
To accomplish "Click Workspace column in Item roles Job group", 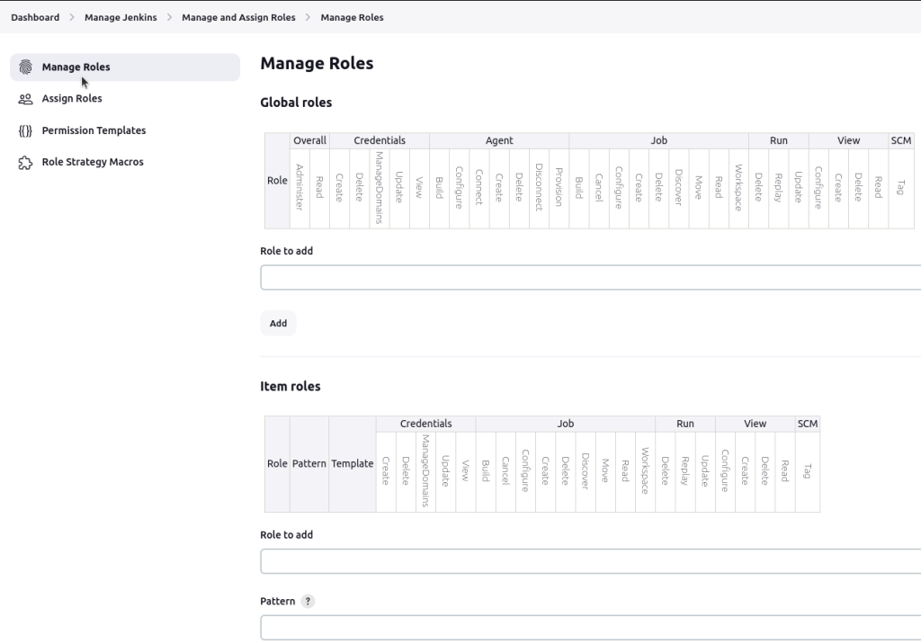I will pos(646,471).
